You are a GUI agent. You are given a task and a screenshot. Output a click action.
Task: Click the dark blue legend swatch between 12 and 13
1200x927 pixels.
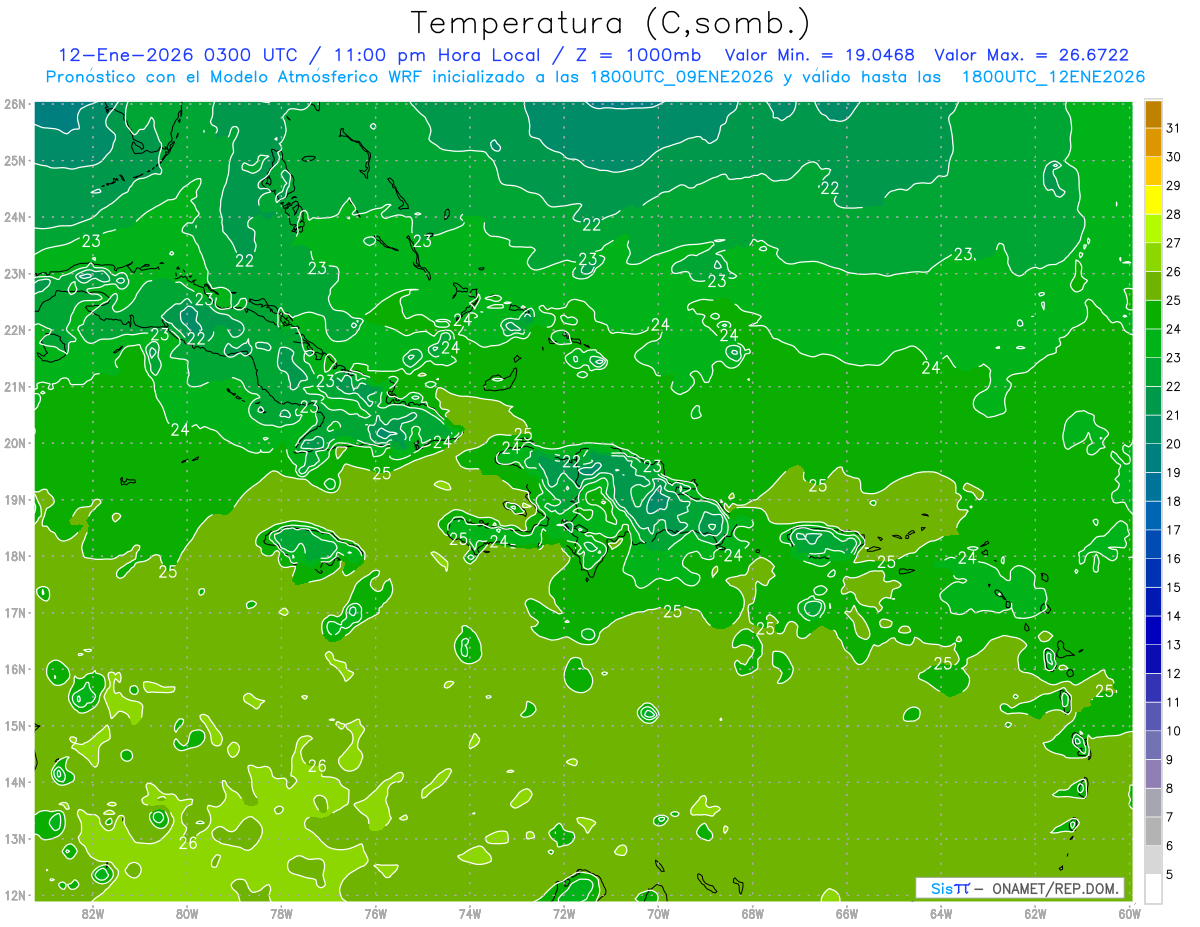1153,659
